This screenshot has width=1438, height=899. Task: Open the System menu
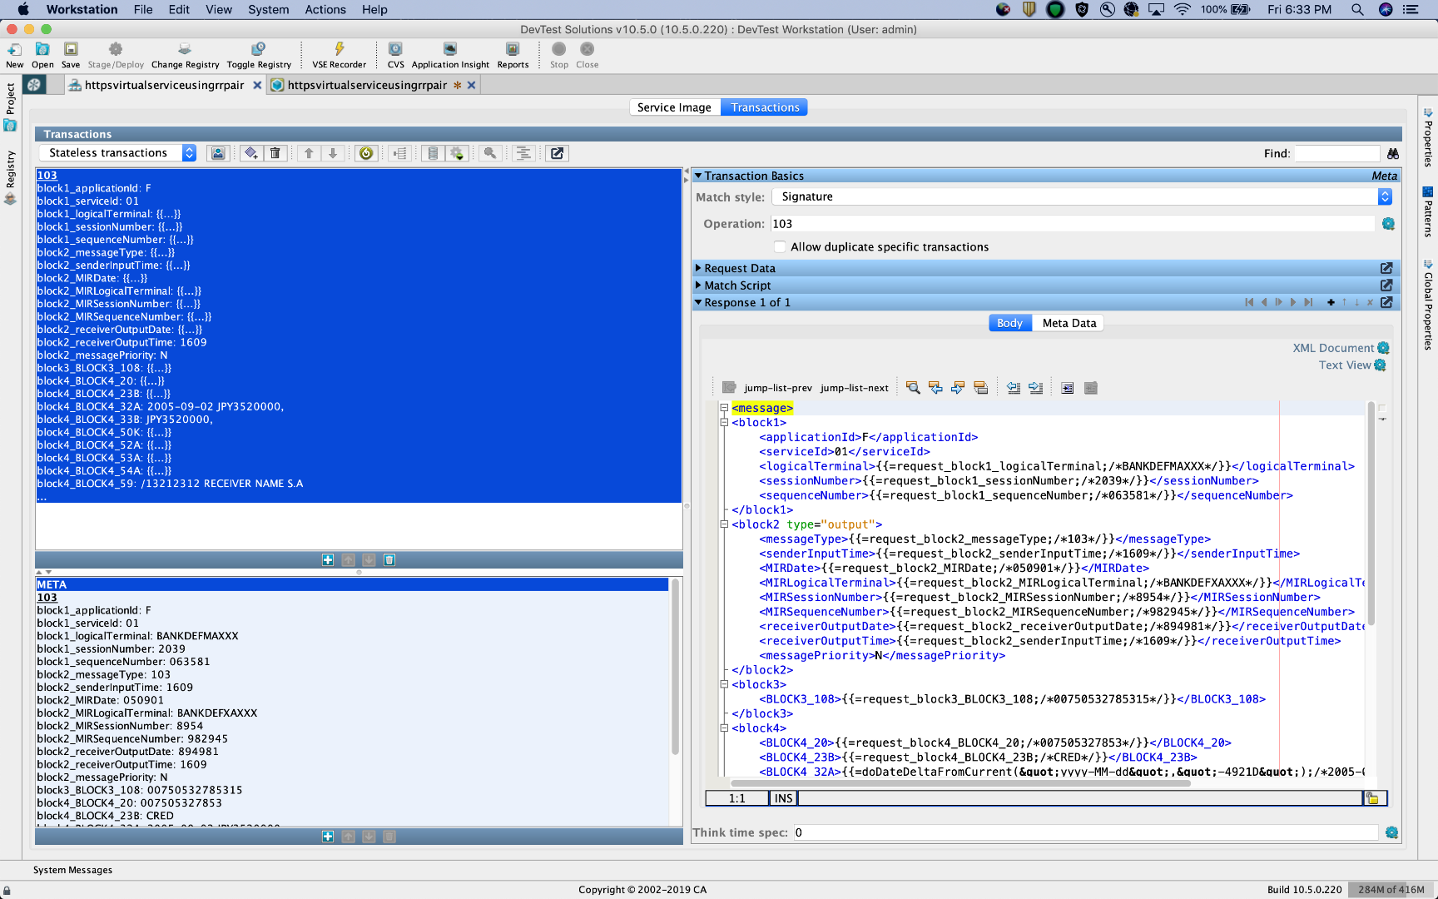(268, 9)
